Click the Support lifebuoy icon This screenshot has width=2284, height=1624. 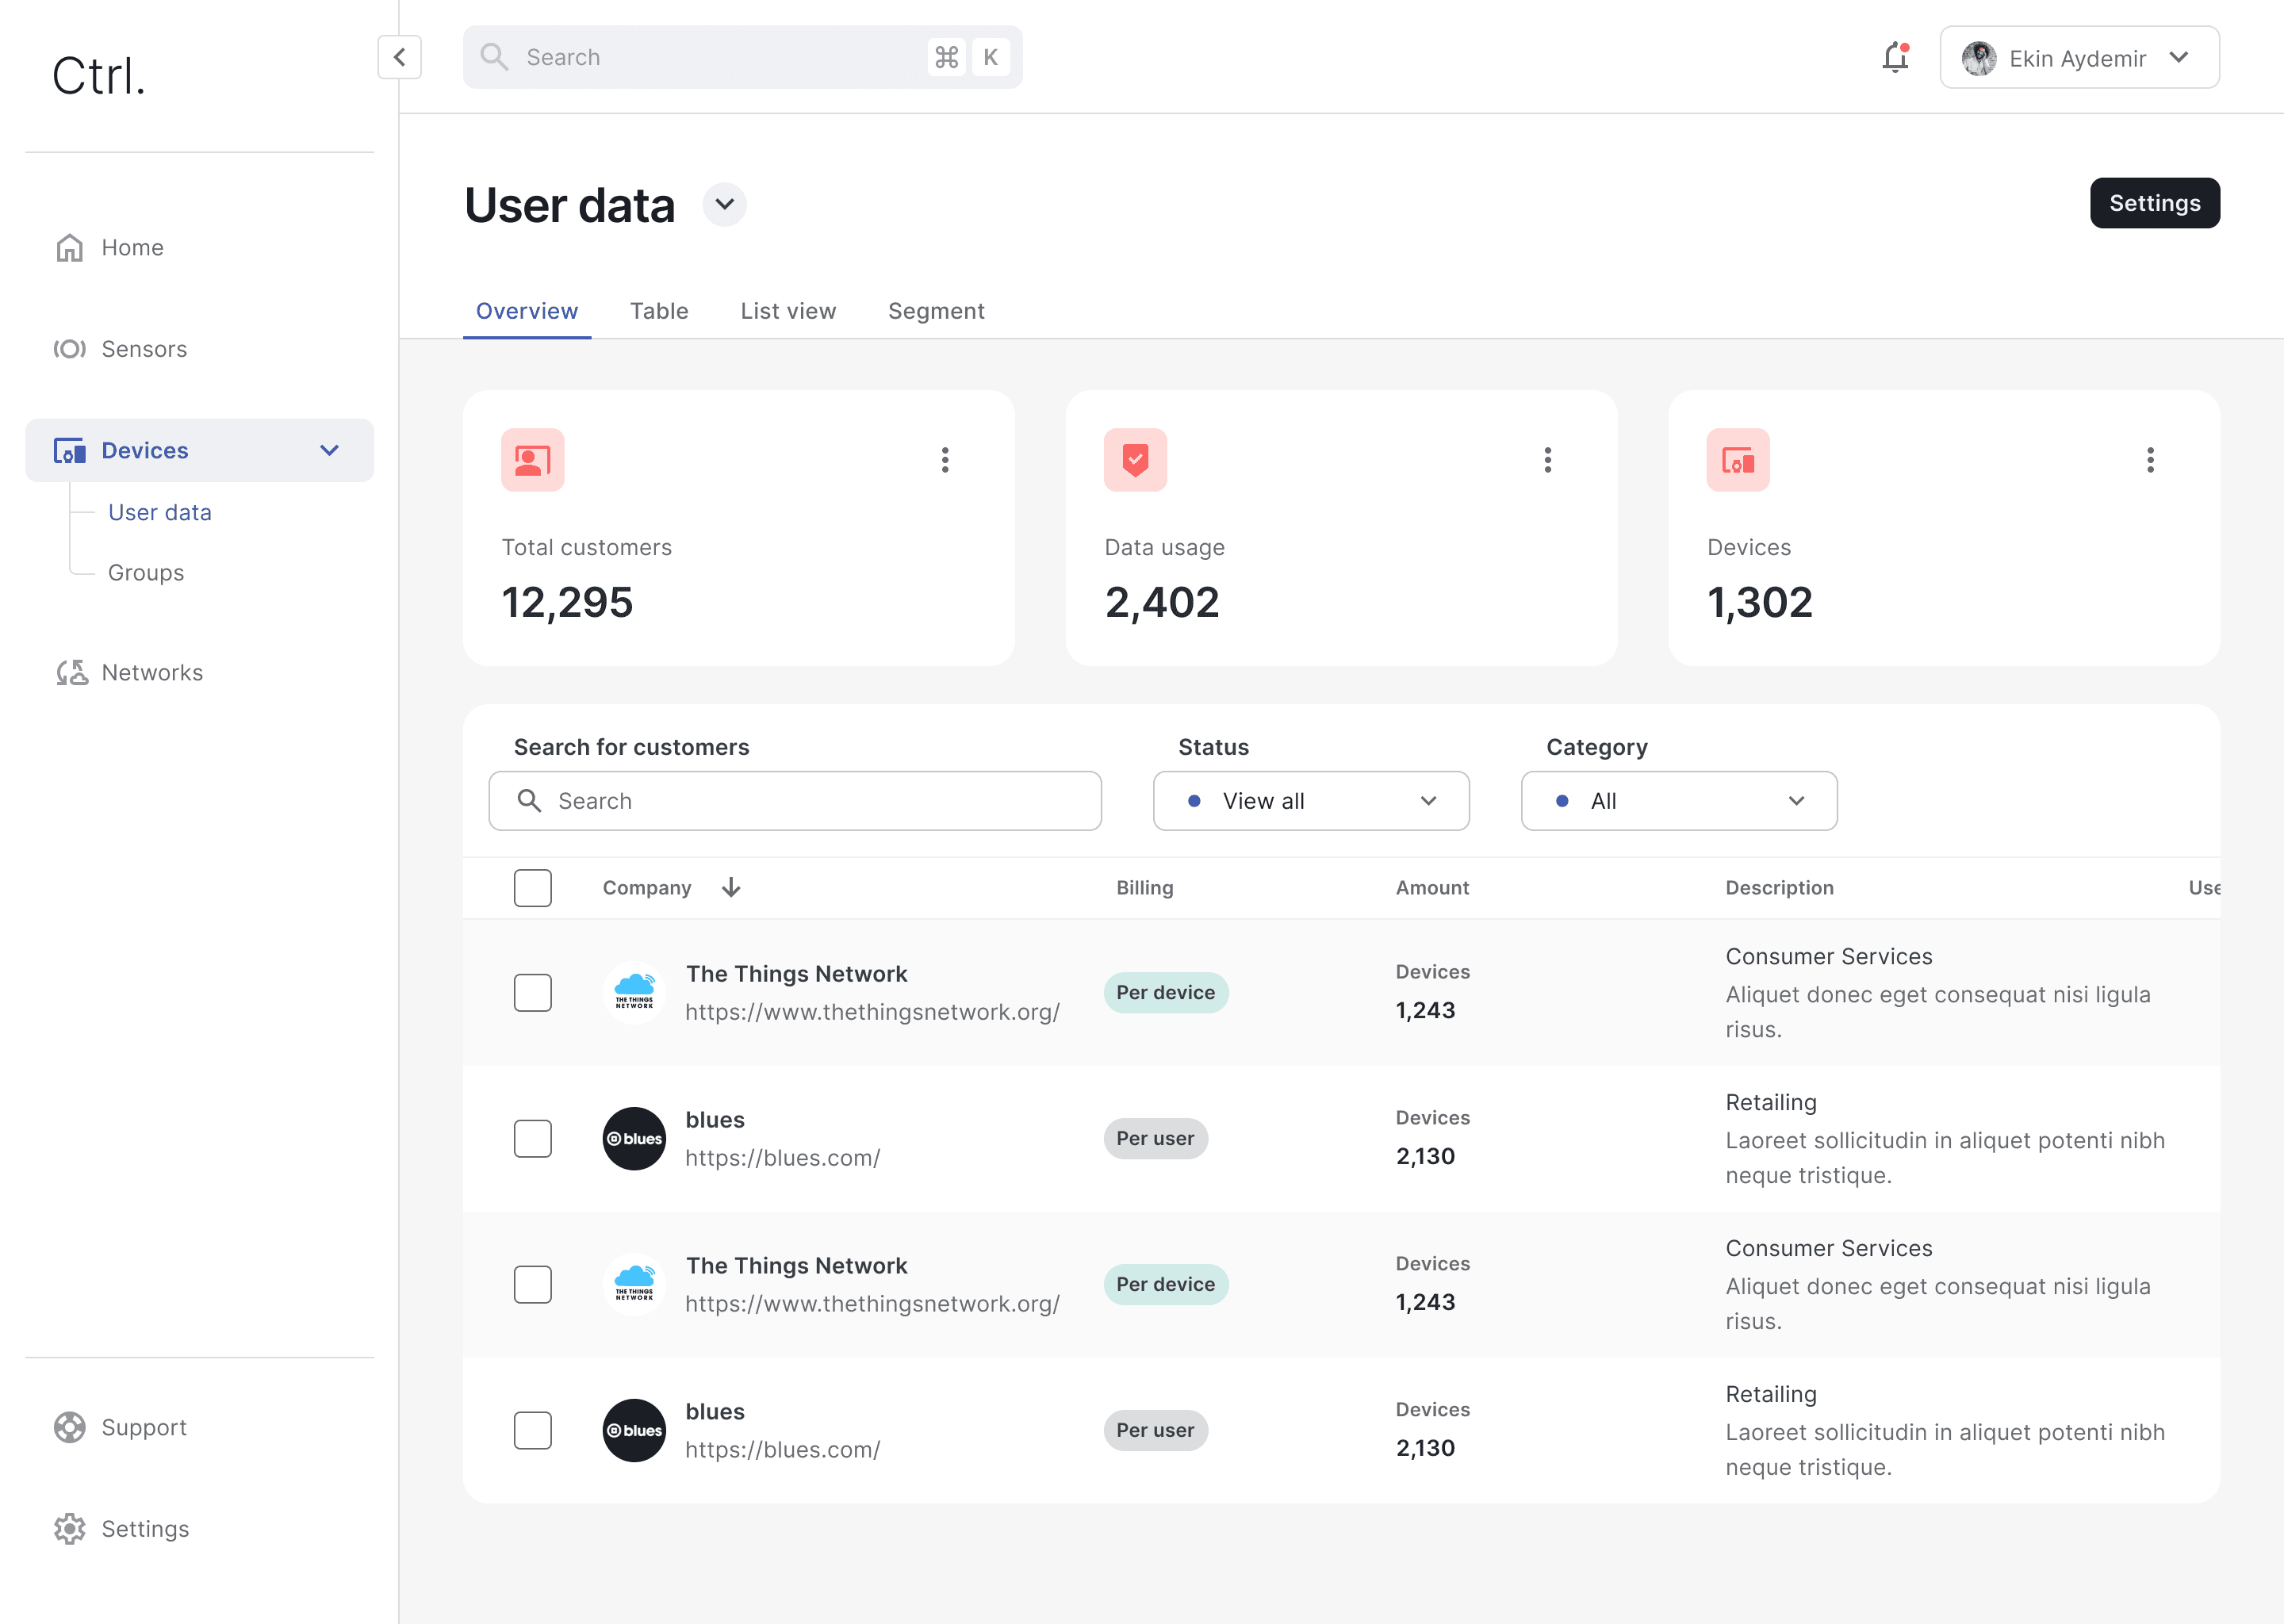pyautogui.click(x=69, y=1427)
